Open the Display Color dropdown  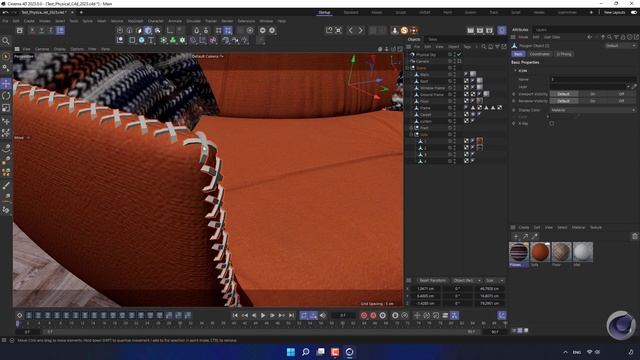pos(592,110)
